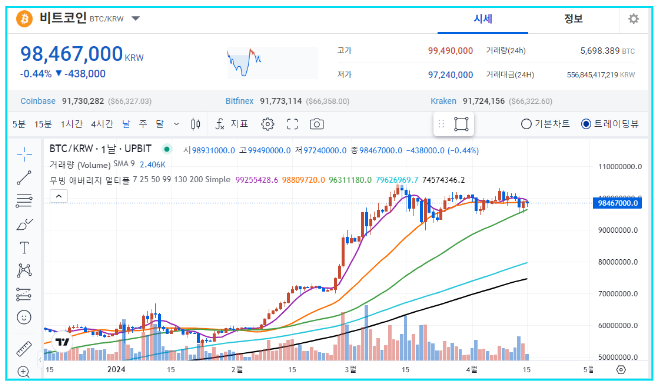
Task: Open the forecast and measurement tool
Action: (24, 294)
